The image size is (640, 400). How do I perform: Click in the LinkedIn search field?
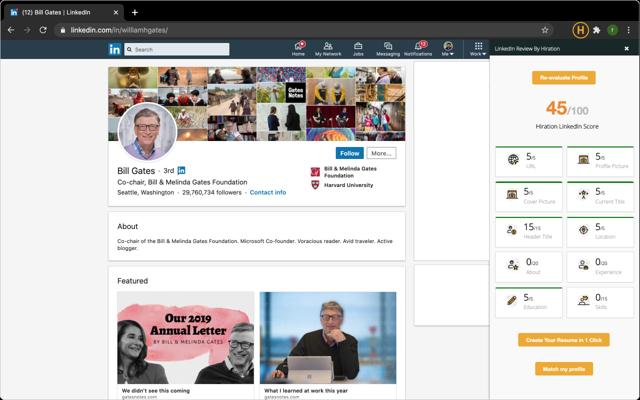click(178, 49)
